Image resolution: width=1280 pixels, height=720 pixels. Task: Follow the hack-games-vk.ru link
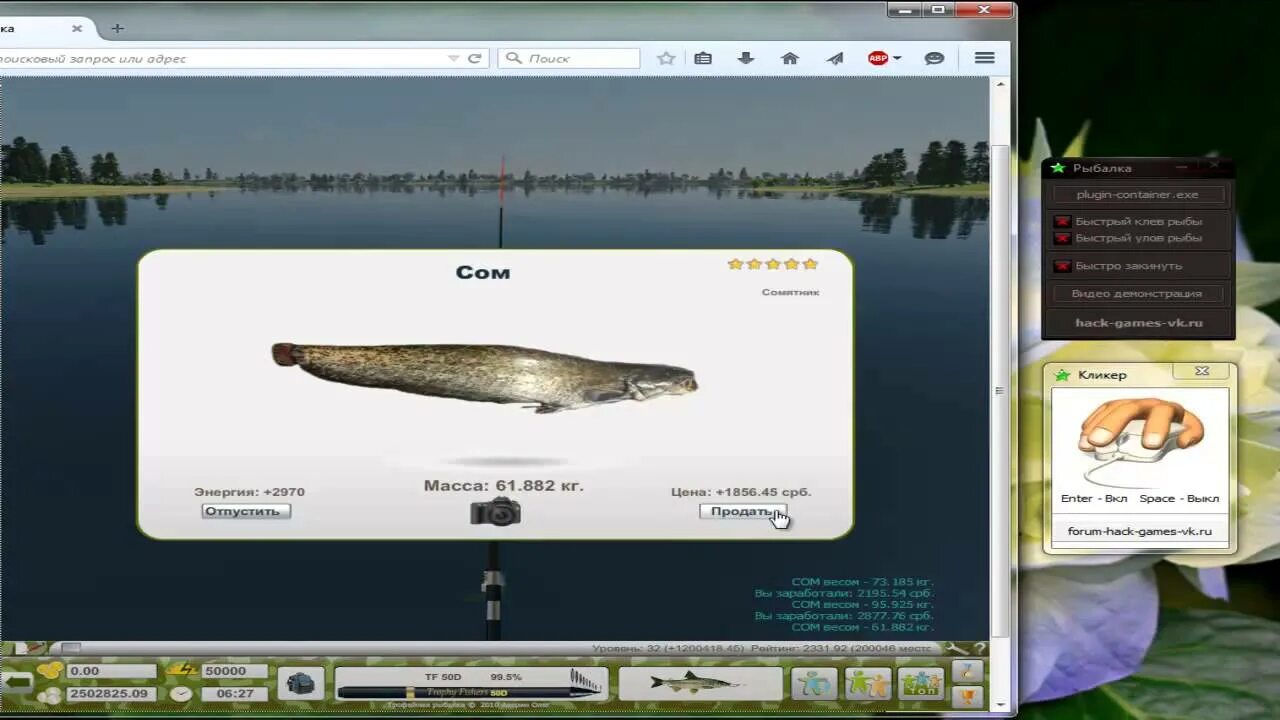click(x=1138, y=323)
